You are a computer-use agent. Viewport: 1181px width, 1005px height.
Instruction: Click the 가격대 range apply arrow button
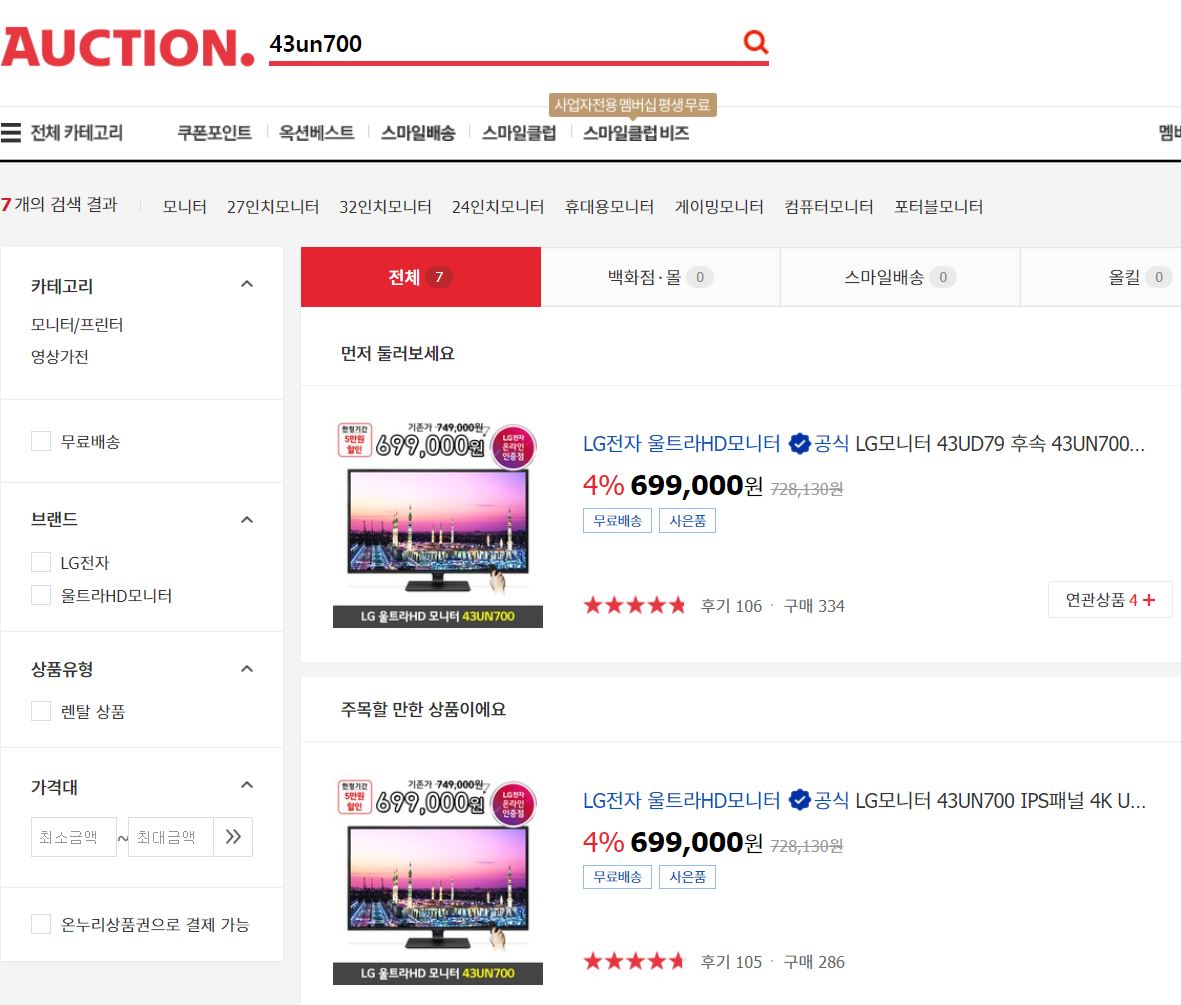(233, 837)
